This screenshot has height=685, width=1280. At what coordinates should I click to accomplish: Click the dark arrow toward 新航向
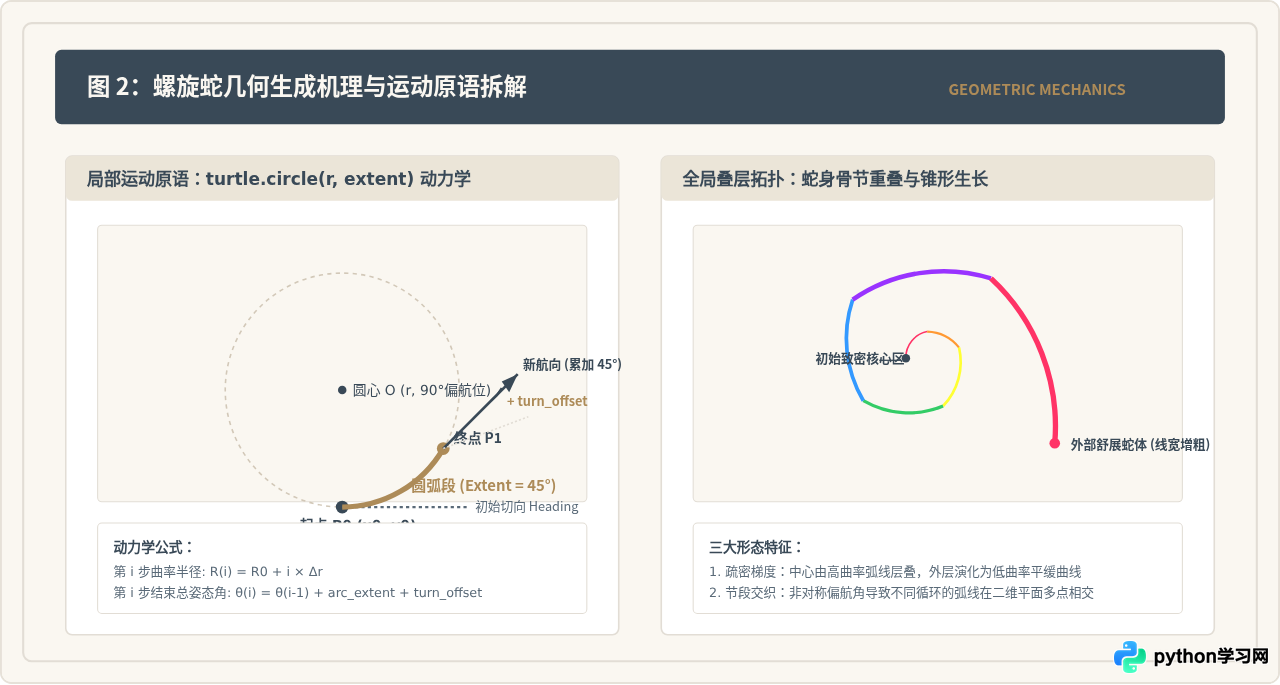pyautogui.click(x=481, y=412)
